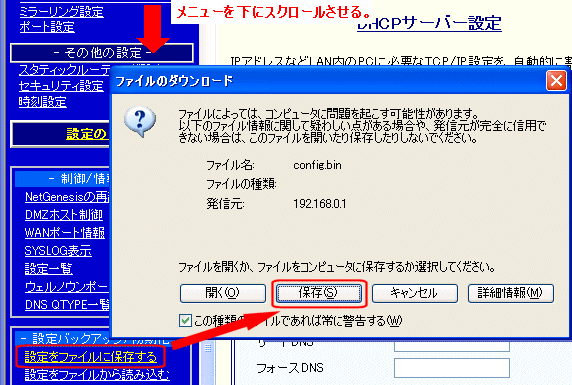Open the DNS QTYPE一覧 link

tap(67, 305)
